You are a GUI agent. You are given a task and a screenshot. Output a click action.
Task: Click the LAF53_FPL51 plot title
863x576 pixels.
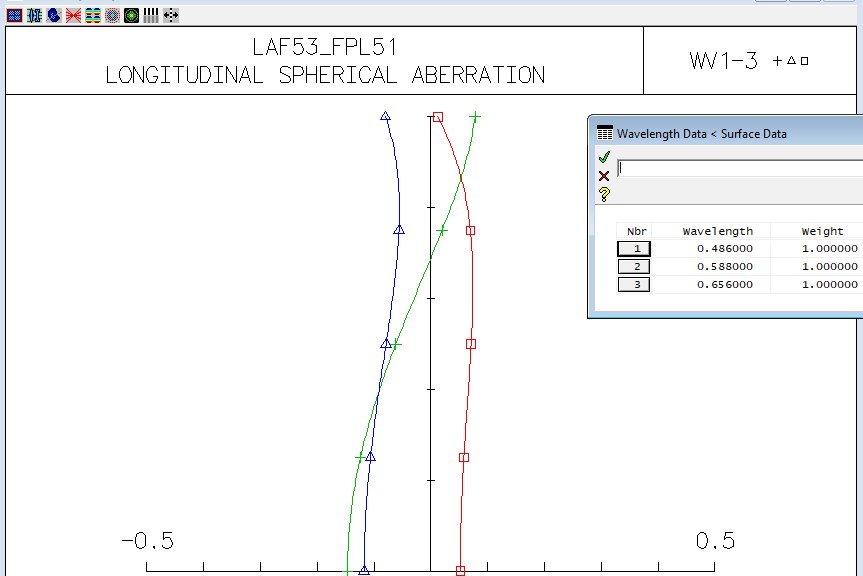click(x=325, y=47)
